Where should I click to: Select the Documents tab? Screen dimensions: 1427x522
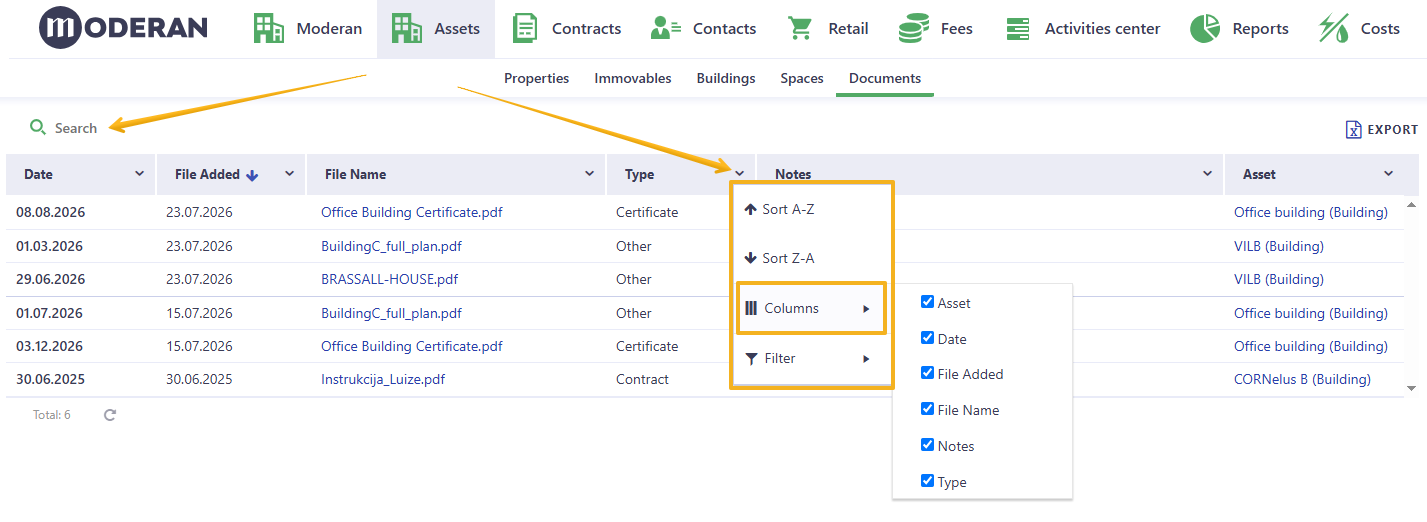885,78
